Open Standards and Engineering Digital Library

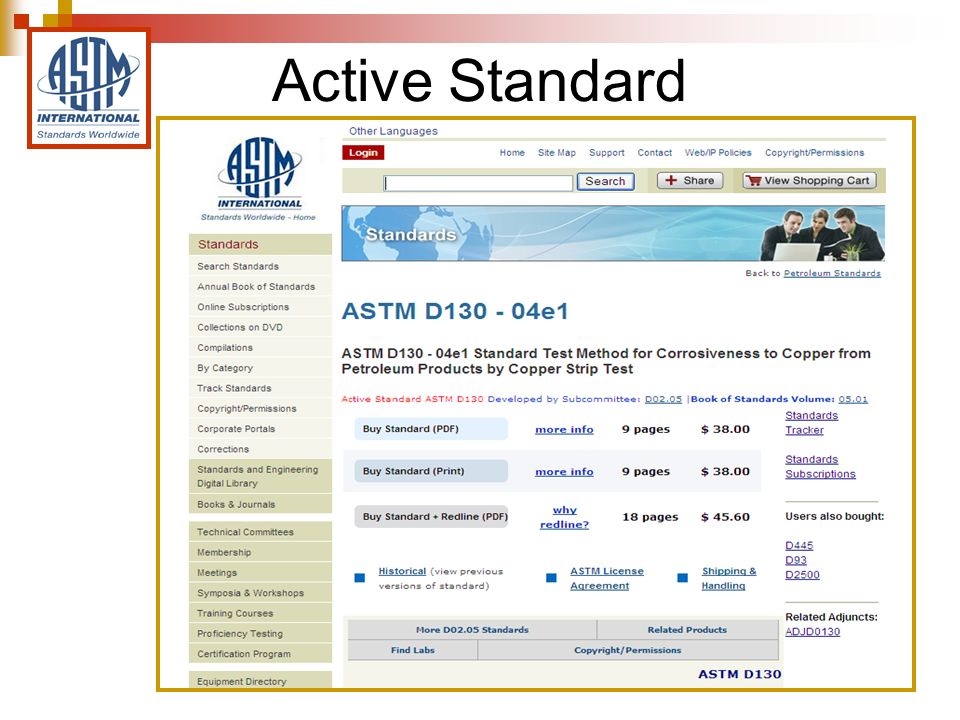(x=260, y=476)
